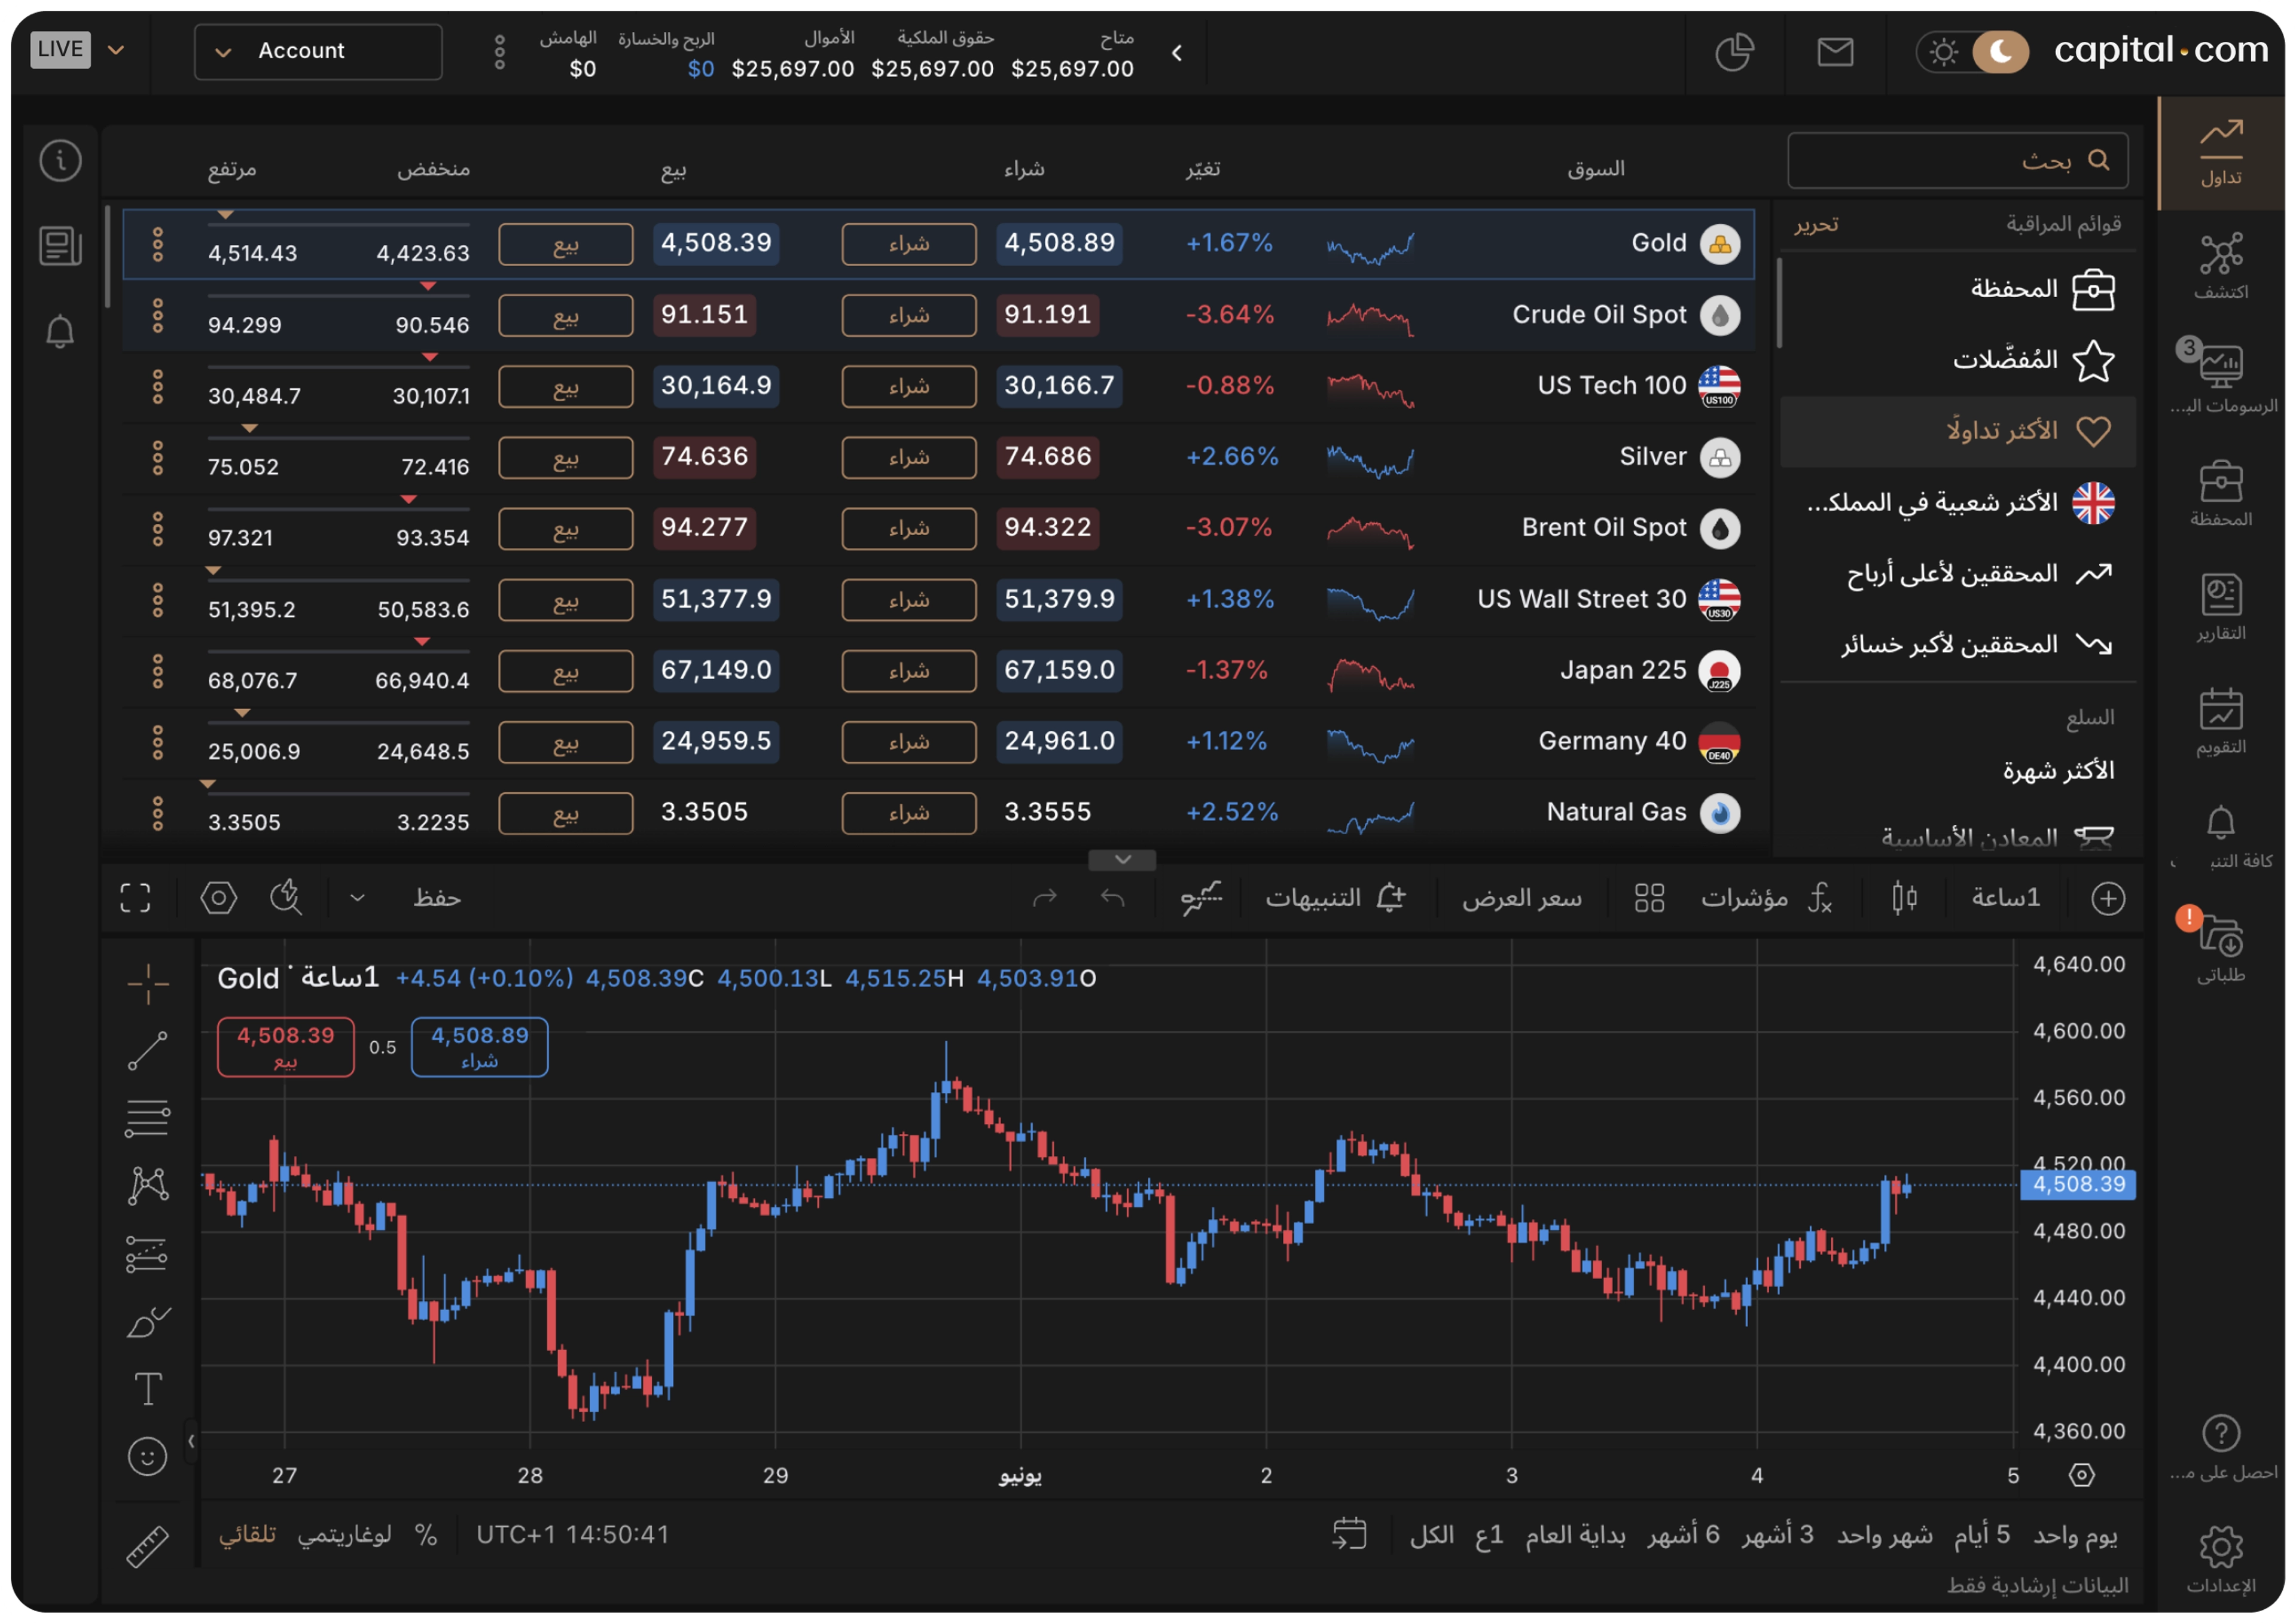Image resolution: width=2296 pixels, height=1623 pixels.
Task: Open the mail inbox icon
Action: 1835,52
